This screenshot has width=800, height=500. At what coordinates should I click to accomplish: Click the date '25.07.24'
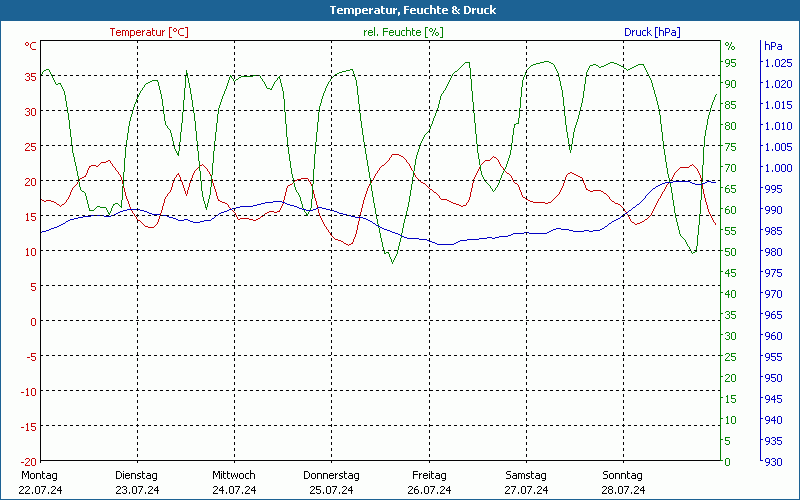pos(331,490)
